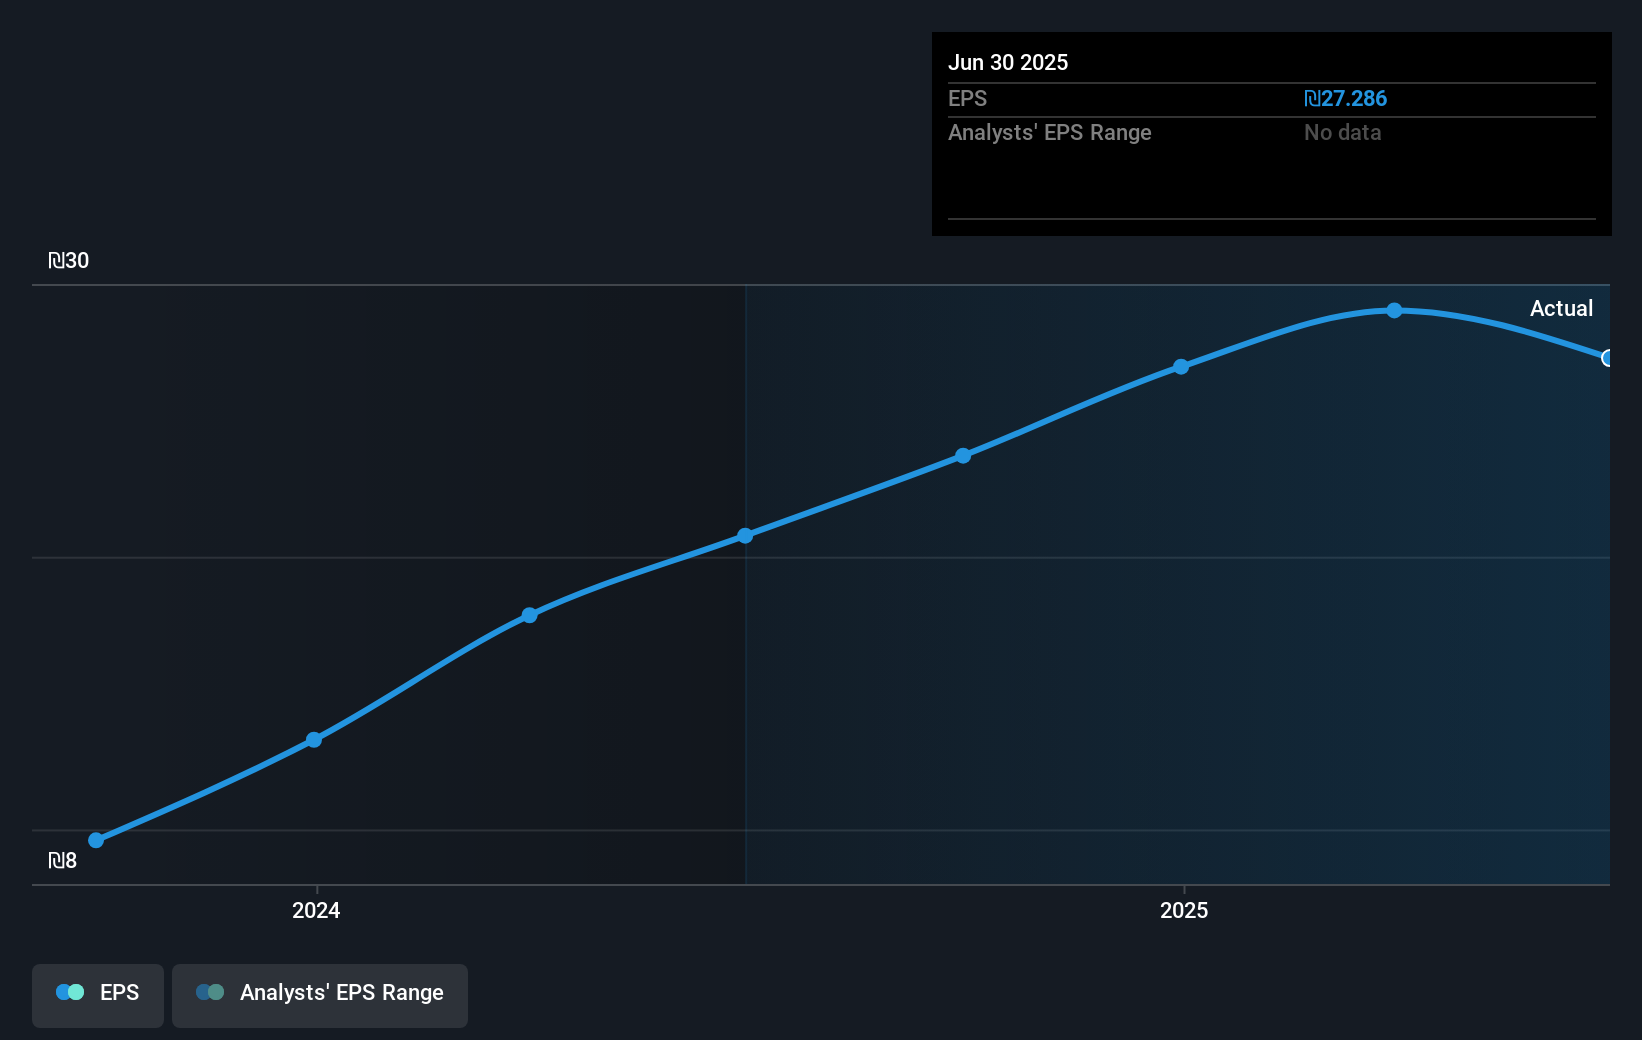This screenshot has height=1040, width=1642.
Task: Toggle the Analysts' EPS Range series
Action: 320,995
